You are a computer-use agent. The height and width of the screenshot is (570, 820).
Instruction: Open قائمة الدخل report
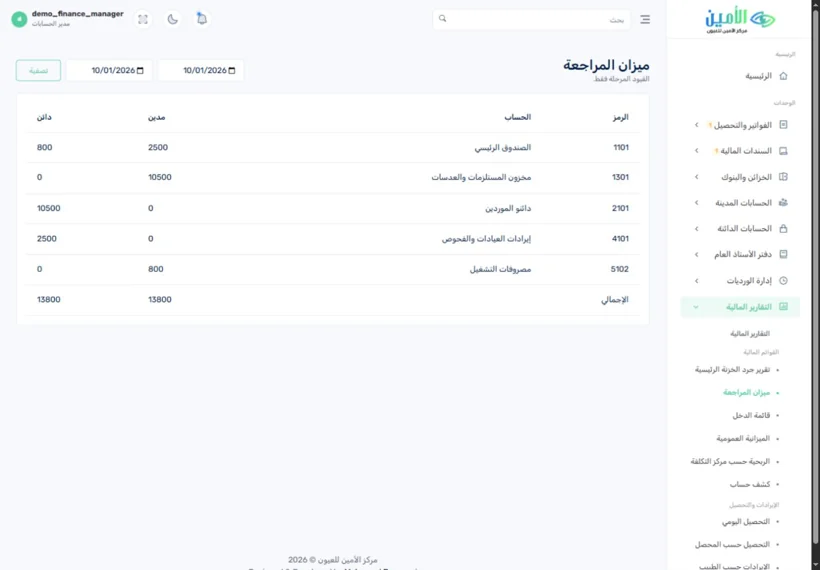tap(751, 415)
